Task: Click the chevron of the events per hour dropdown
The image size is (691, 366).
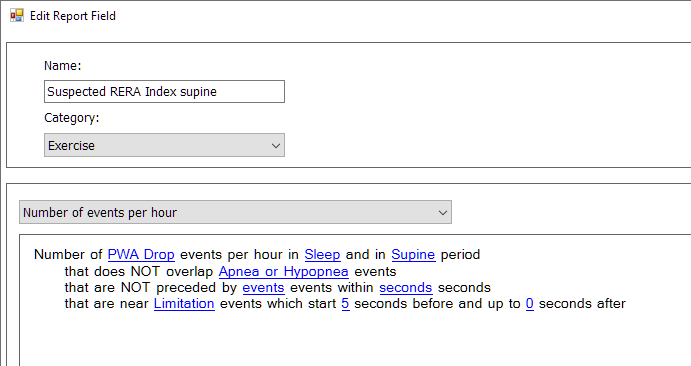Action: (442, 212)
